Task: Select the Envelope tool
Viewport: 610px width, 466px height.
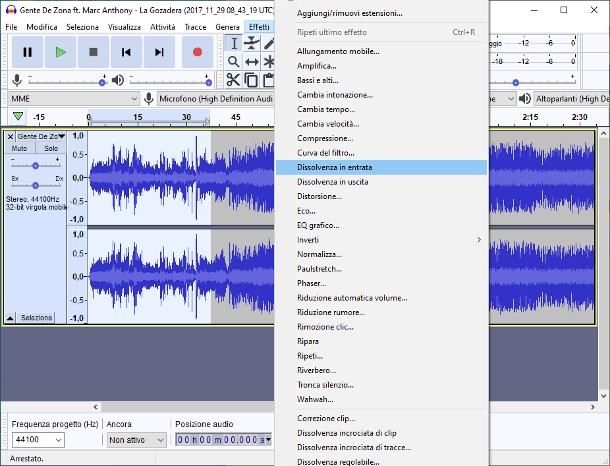Action: click(x=252, y=44)
